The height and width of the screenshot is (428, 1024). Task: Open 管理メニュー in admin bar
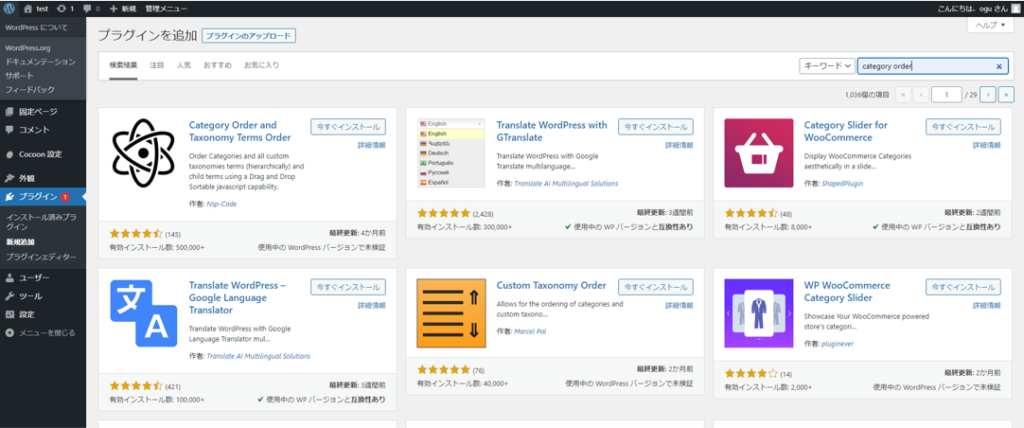[166, 8]
